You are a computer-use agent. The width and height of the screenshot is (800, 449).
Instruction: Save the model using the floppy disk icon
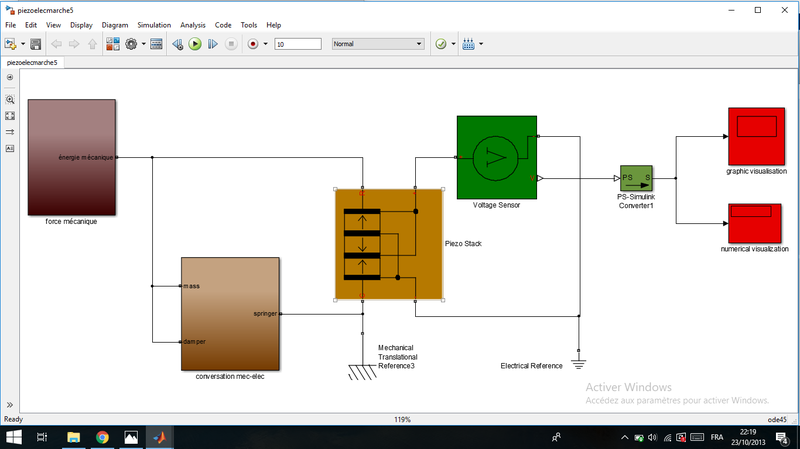point(36,44)
